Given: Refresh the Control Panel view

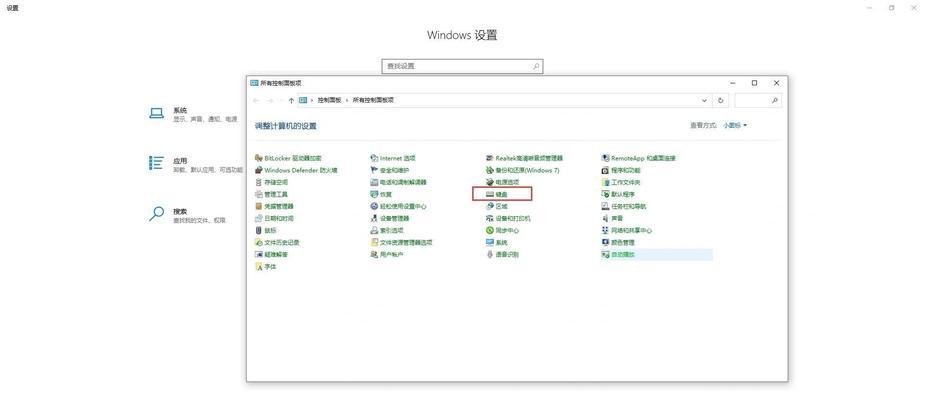Looking at the screenshot, I should [x=720, y=101].
